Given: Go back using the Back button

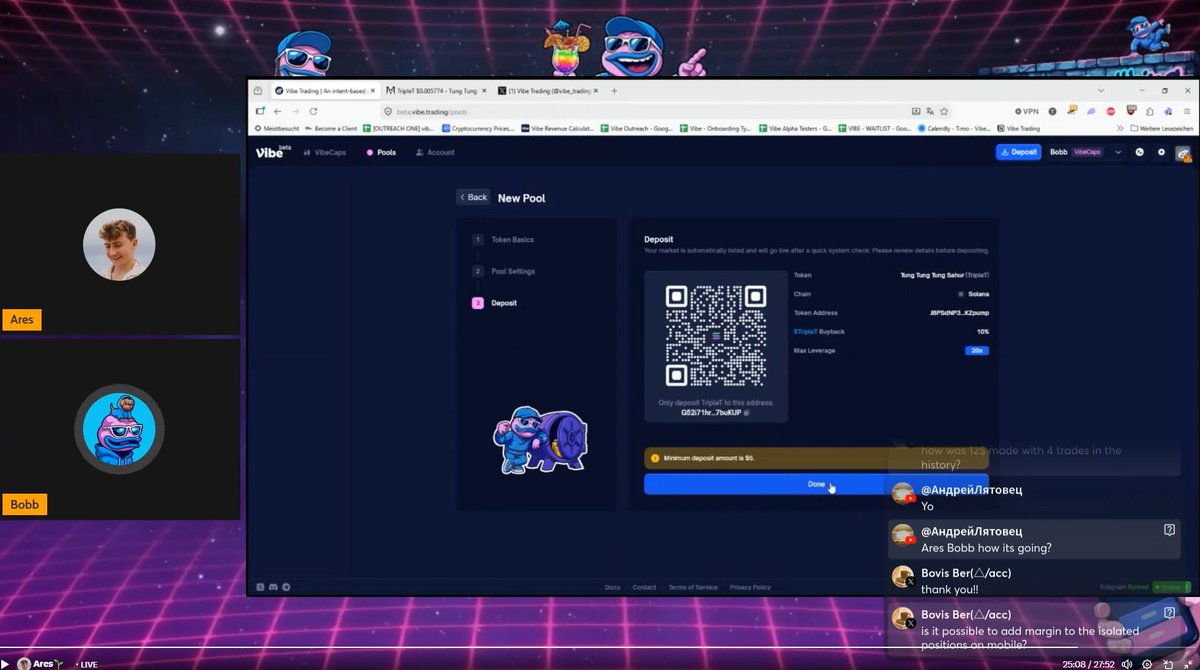Looking at the screenshot, I should [474, 197].
